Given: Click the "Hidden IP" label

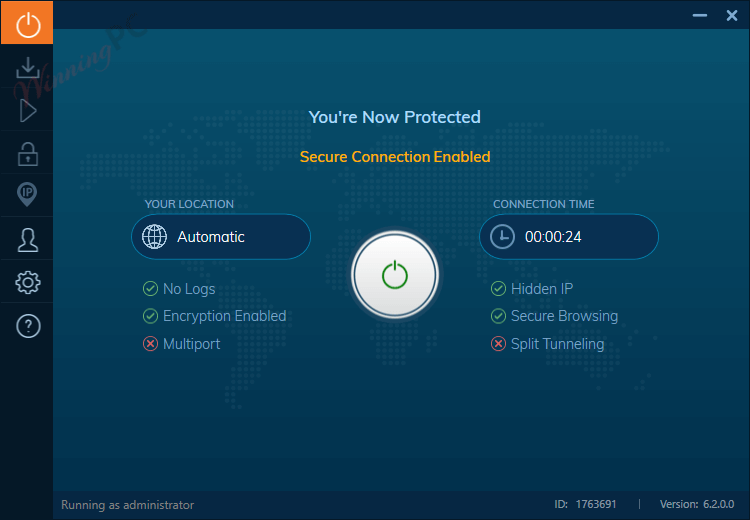Looking at the screenshot, I should [x=542, y=288].
